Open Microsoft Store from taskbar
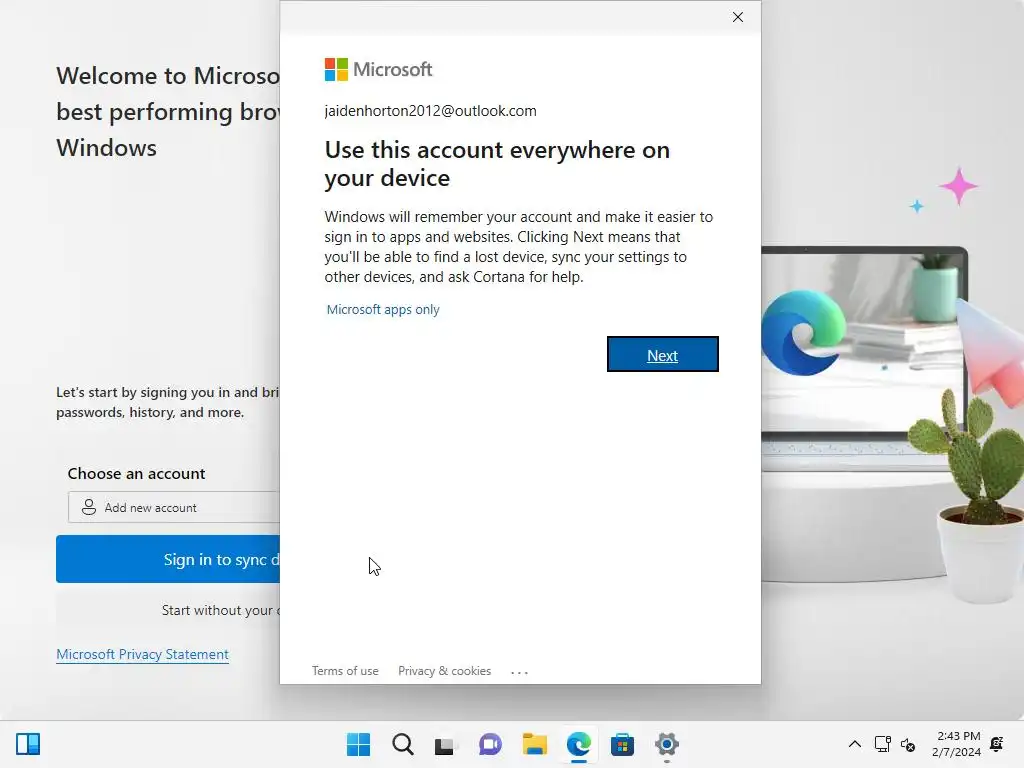This screenshot has width=1024, height=768. (x=622, y=744)
